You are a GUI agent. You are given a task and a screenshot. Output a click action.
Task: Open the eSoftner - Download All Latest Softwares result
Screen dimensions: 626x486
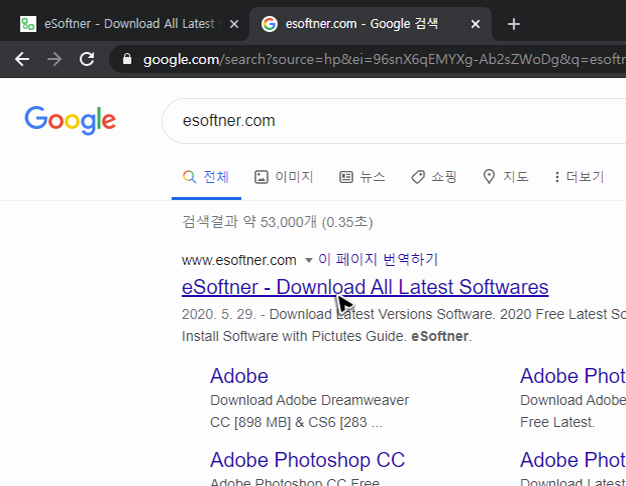coord(365,287)
